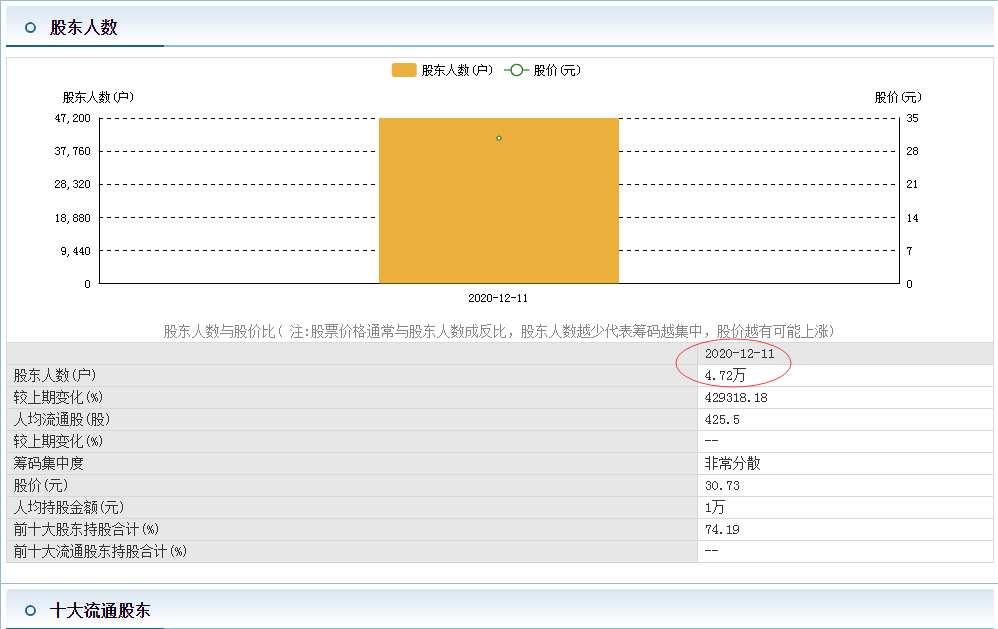The image size is (998, 629).
Task: Click the 47,200 tick on left axis
Action: click(x=72, y=118)
